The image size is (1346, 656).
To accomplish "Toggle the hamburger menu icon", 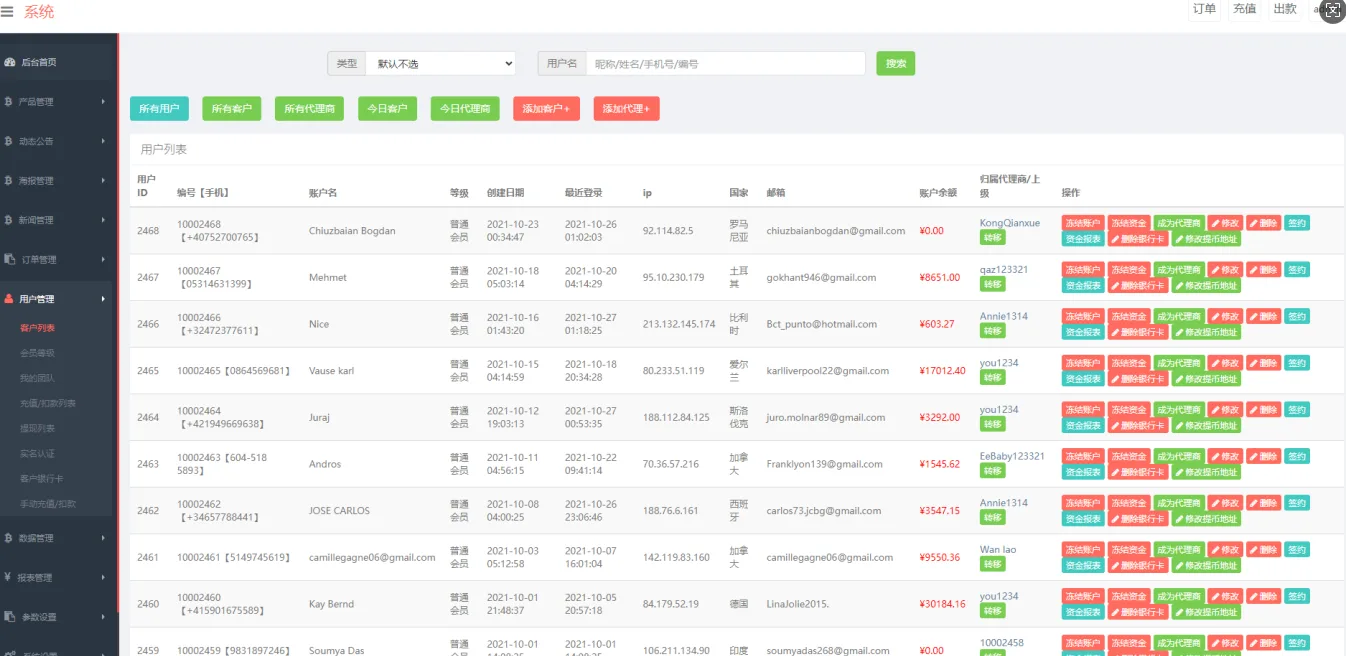I will pos(8,12).
